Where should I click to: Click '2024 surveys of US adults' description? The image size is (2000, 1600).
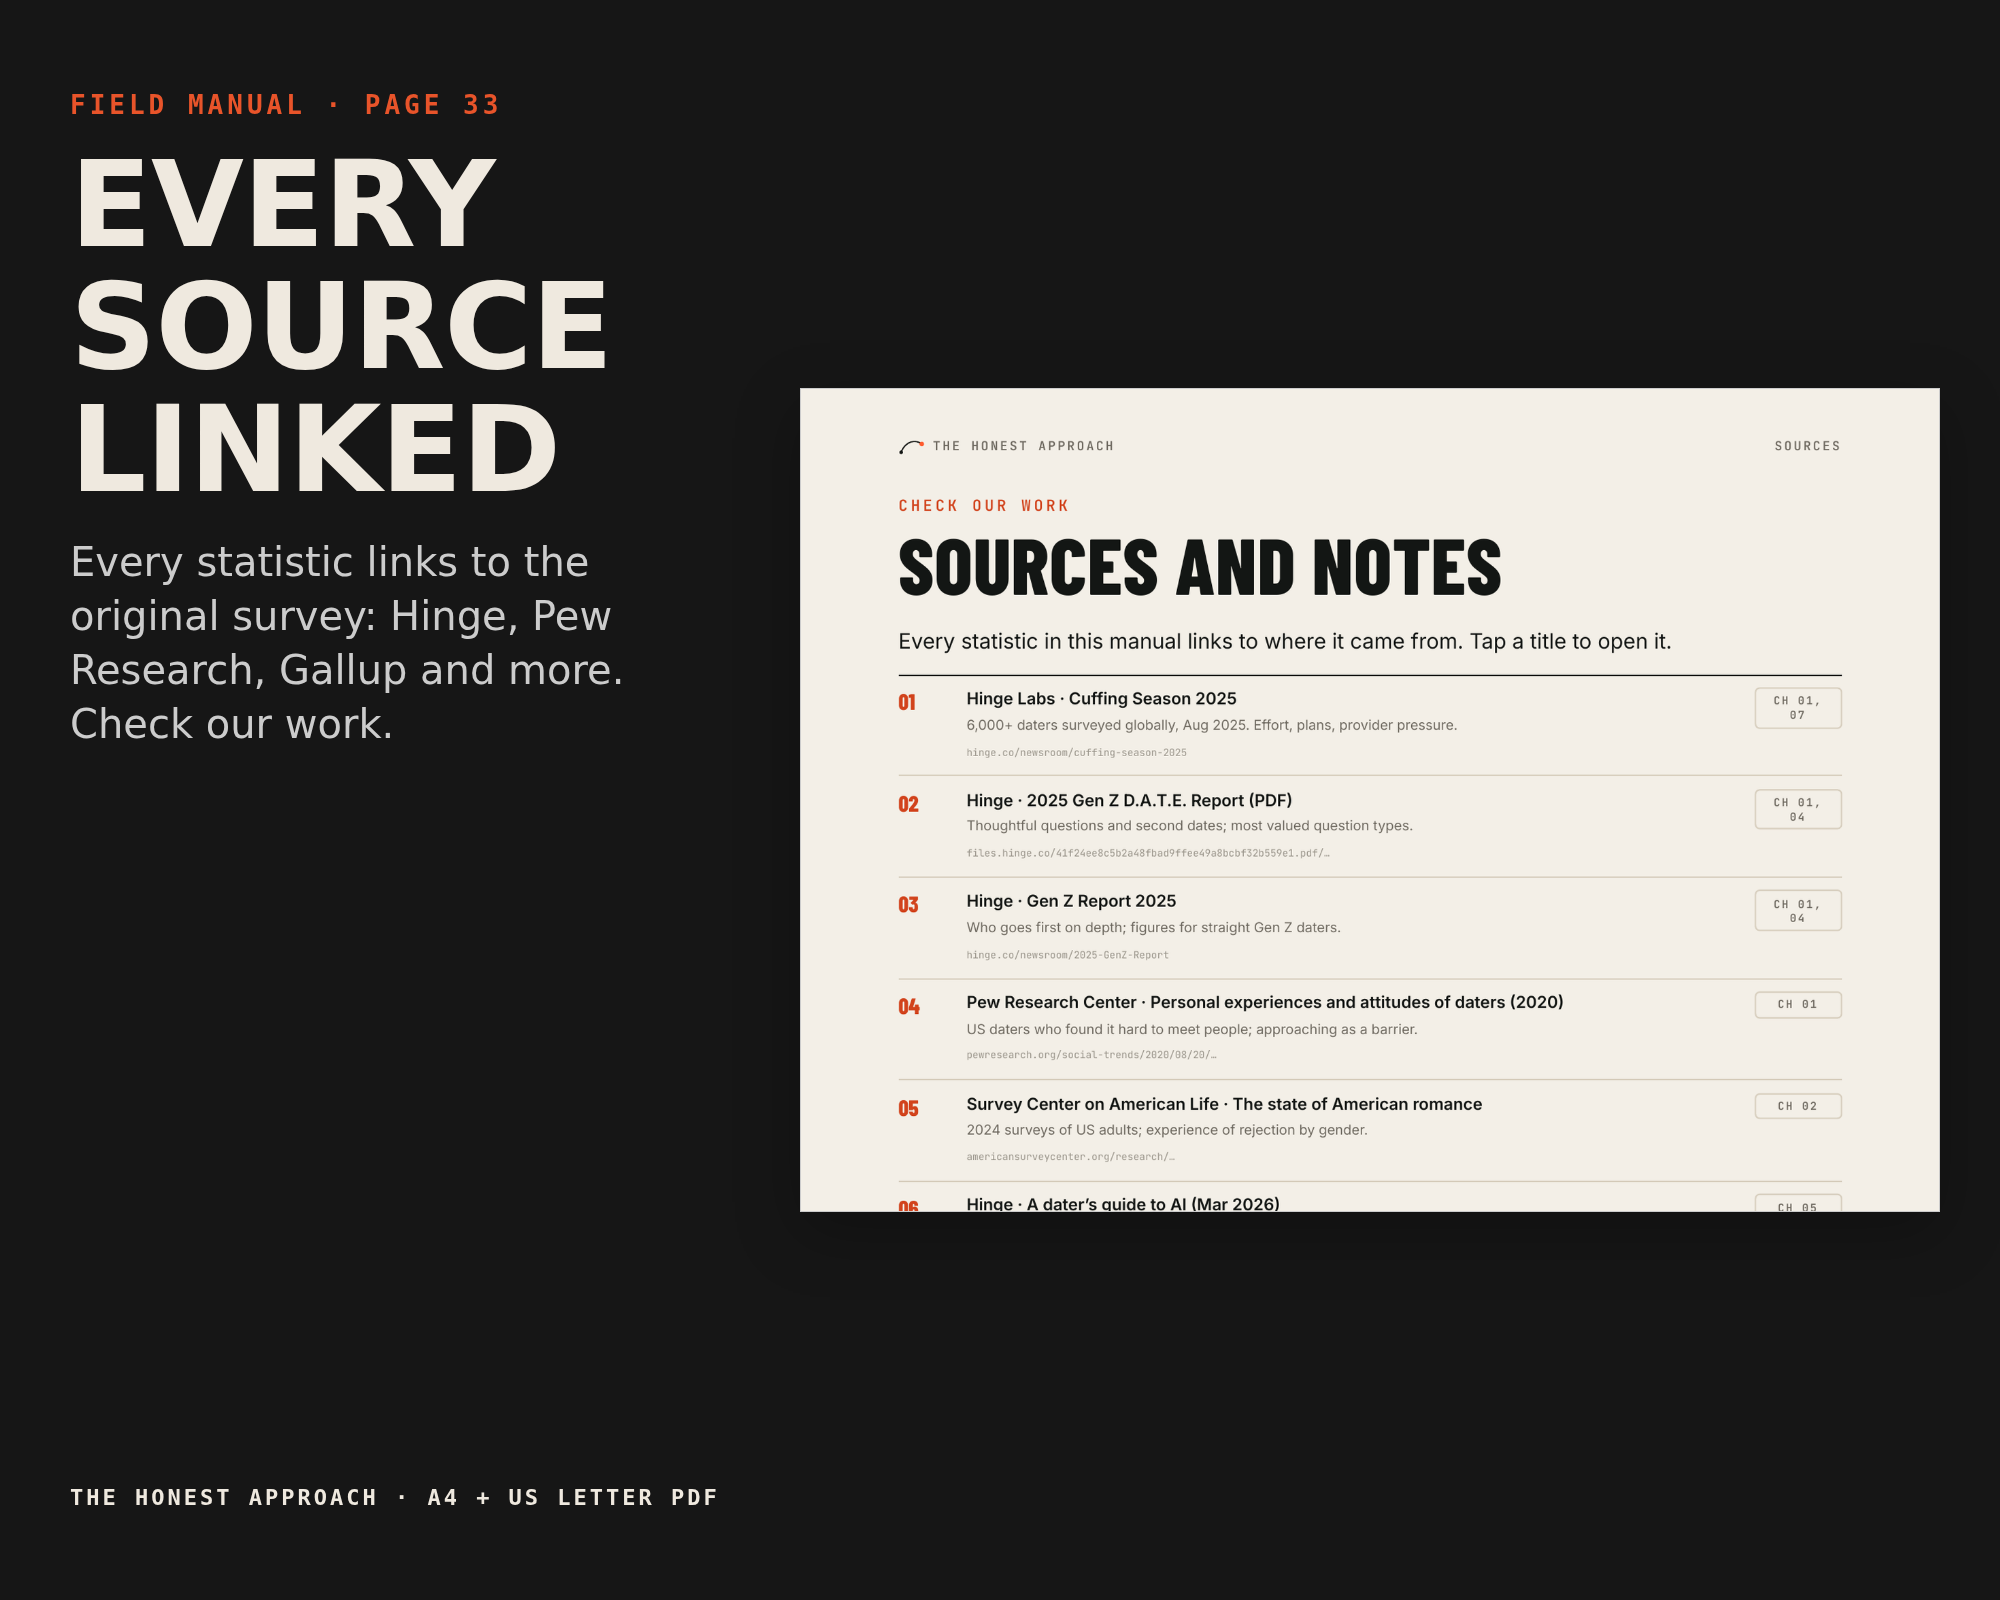click(x=1167, y=1130)
